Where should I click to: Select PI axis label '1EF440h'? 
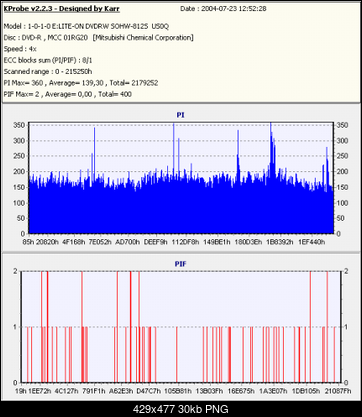click(x=311, y=242)
